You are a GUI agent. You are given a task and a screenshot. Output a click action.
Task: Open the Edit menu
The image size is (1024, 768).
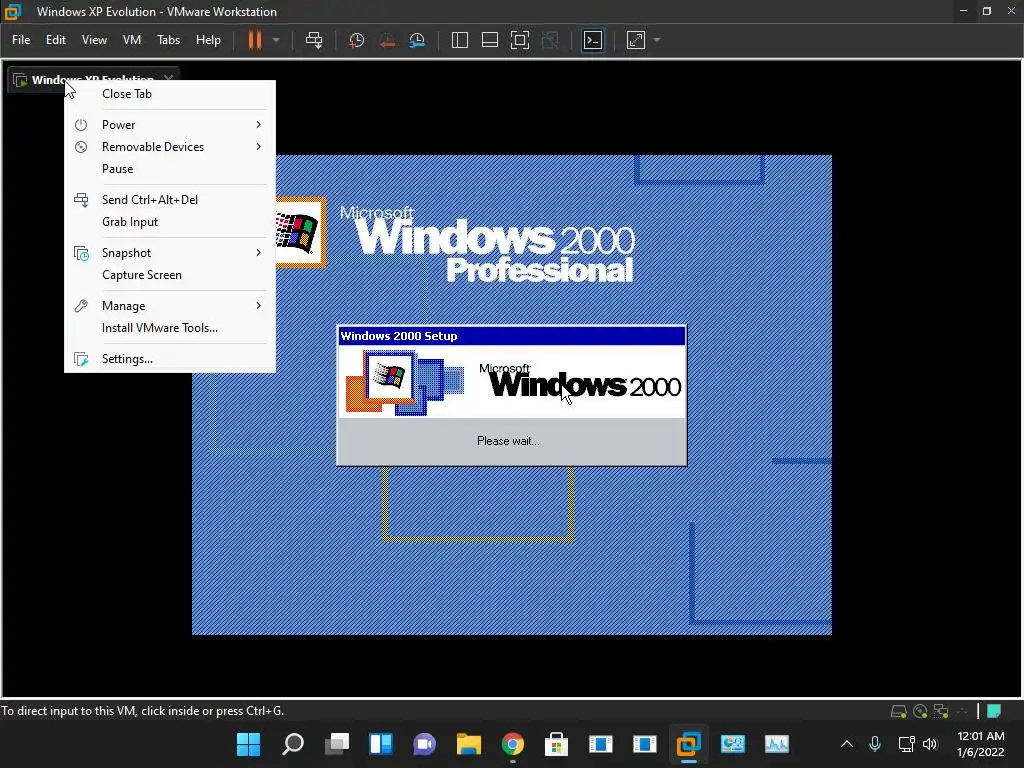click(56, 40)
